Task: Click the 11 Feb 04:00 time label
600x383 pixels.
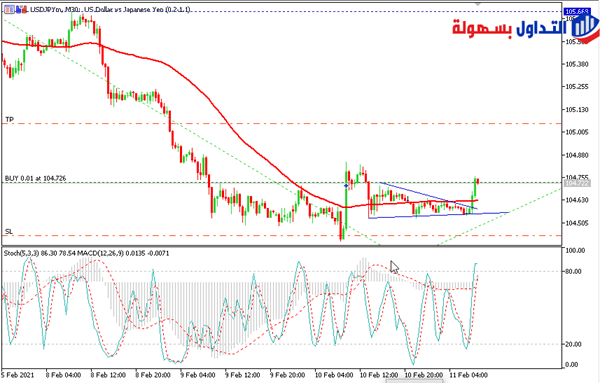Action: [x=468, y=375]
